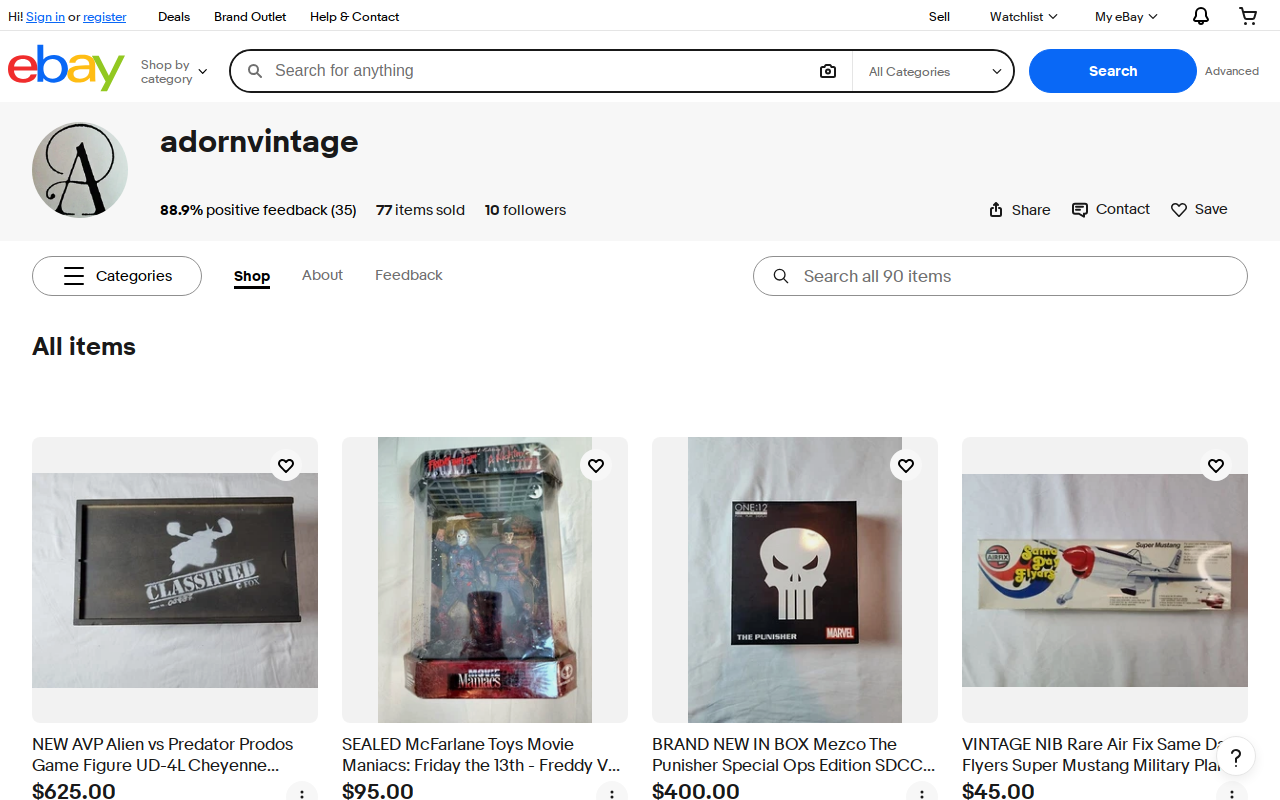
Task: Click the adornvintage store name heading
Action: pos(259,142)
